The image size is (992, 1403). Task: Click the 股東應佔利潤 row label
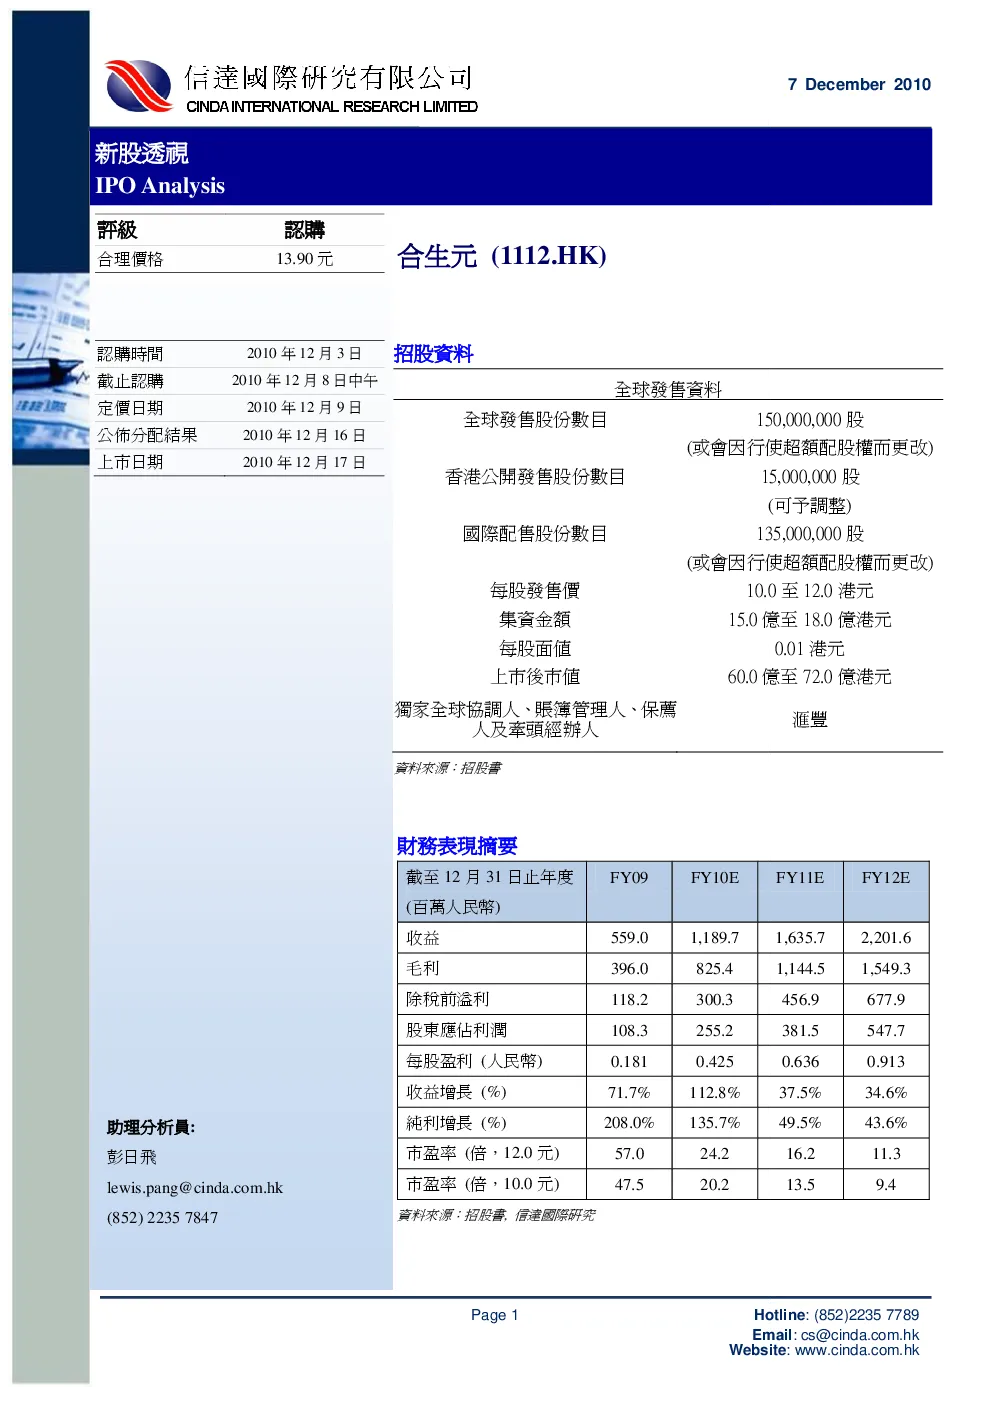(456, 1031)
